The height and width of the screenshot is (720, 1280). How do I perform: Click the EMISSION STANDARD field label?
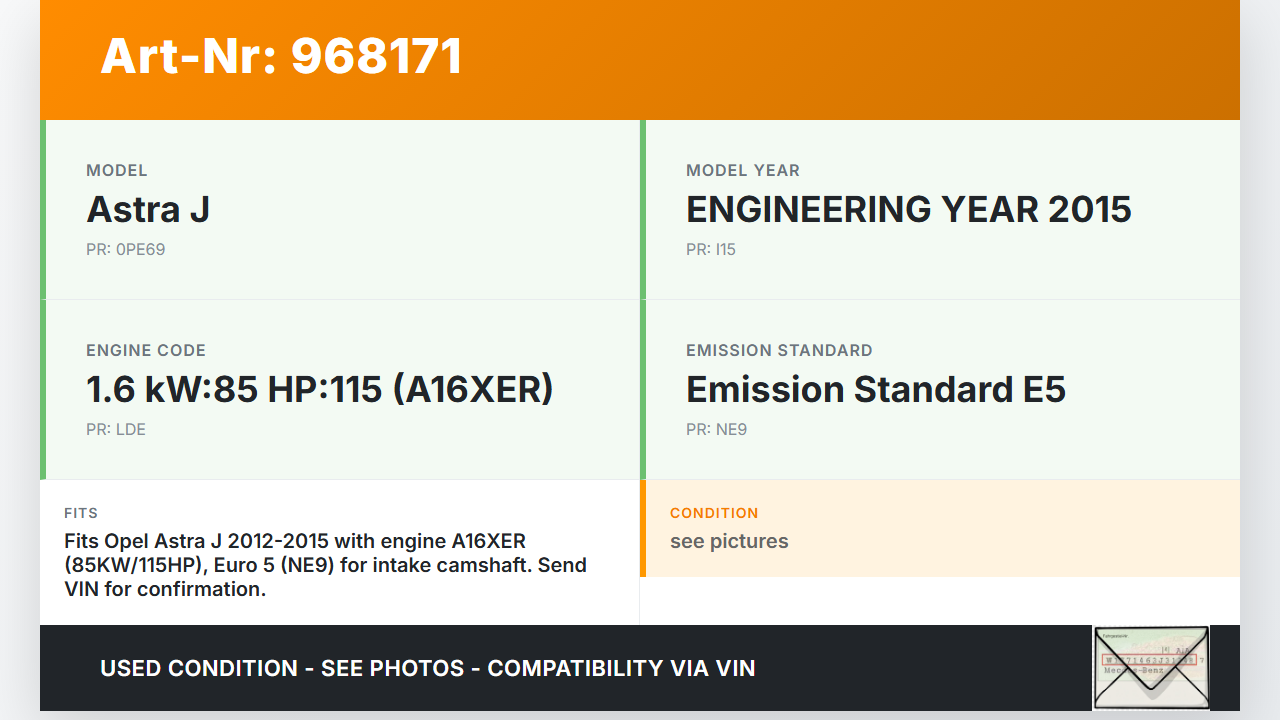pos(779,351)
